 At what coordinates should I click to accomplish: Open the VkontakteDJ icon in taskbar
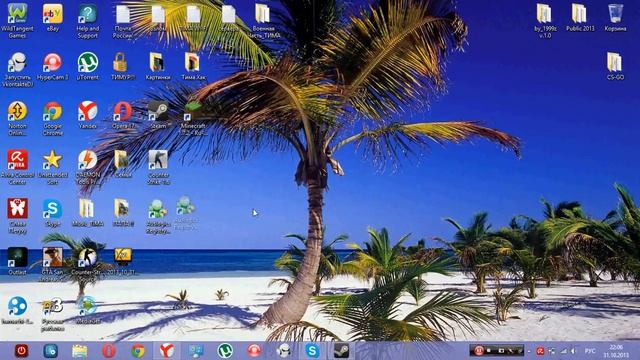(283, 351)
